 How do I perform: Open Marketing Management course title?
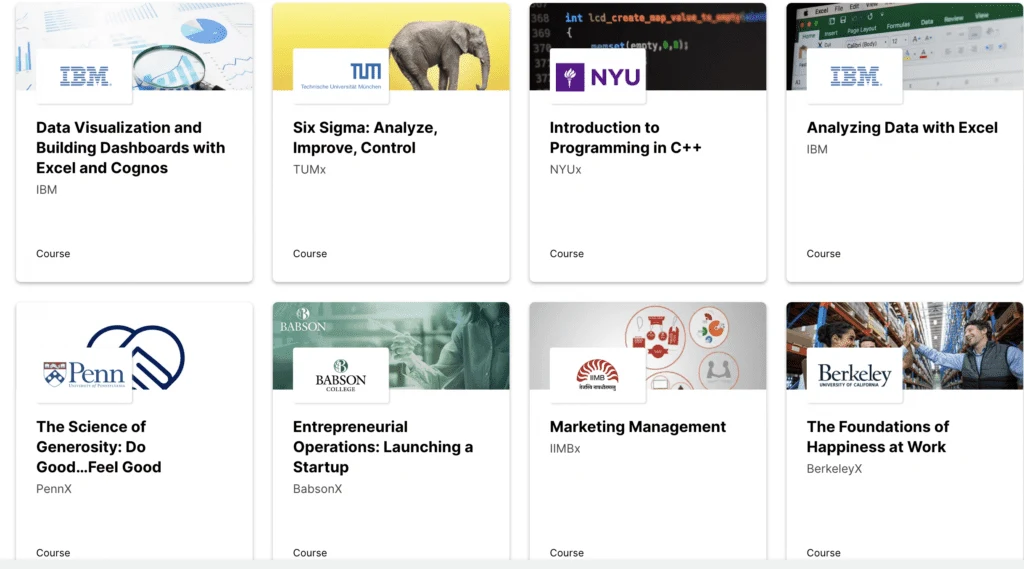(637, 427)
